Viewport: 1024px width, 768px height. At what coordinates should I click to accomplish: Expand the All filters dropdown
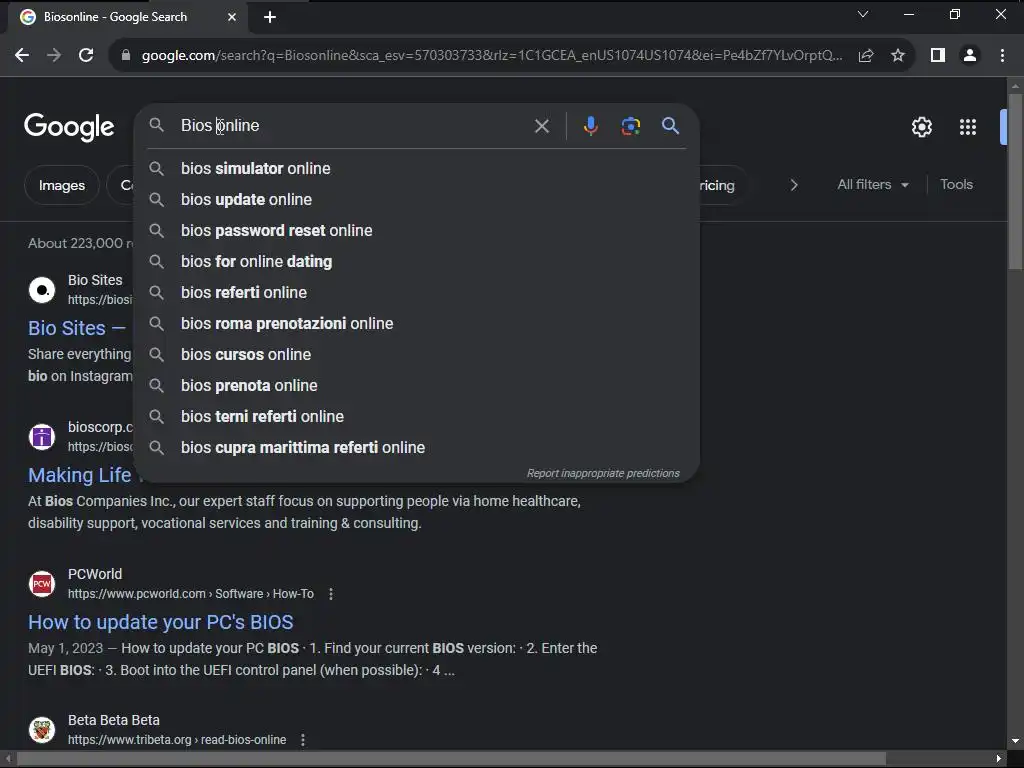point(872,185)
